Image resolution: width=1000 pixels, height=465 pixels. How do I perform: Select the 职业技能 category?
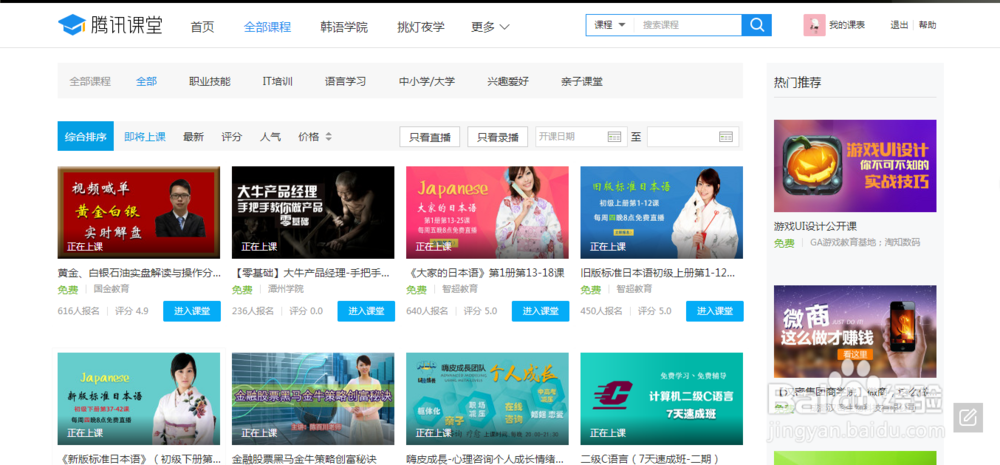[210, 82]
